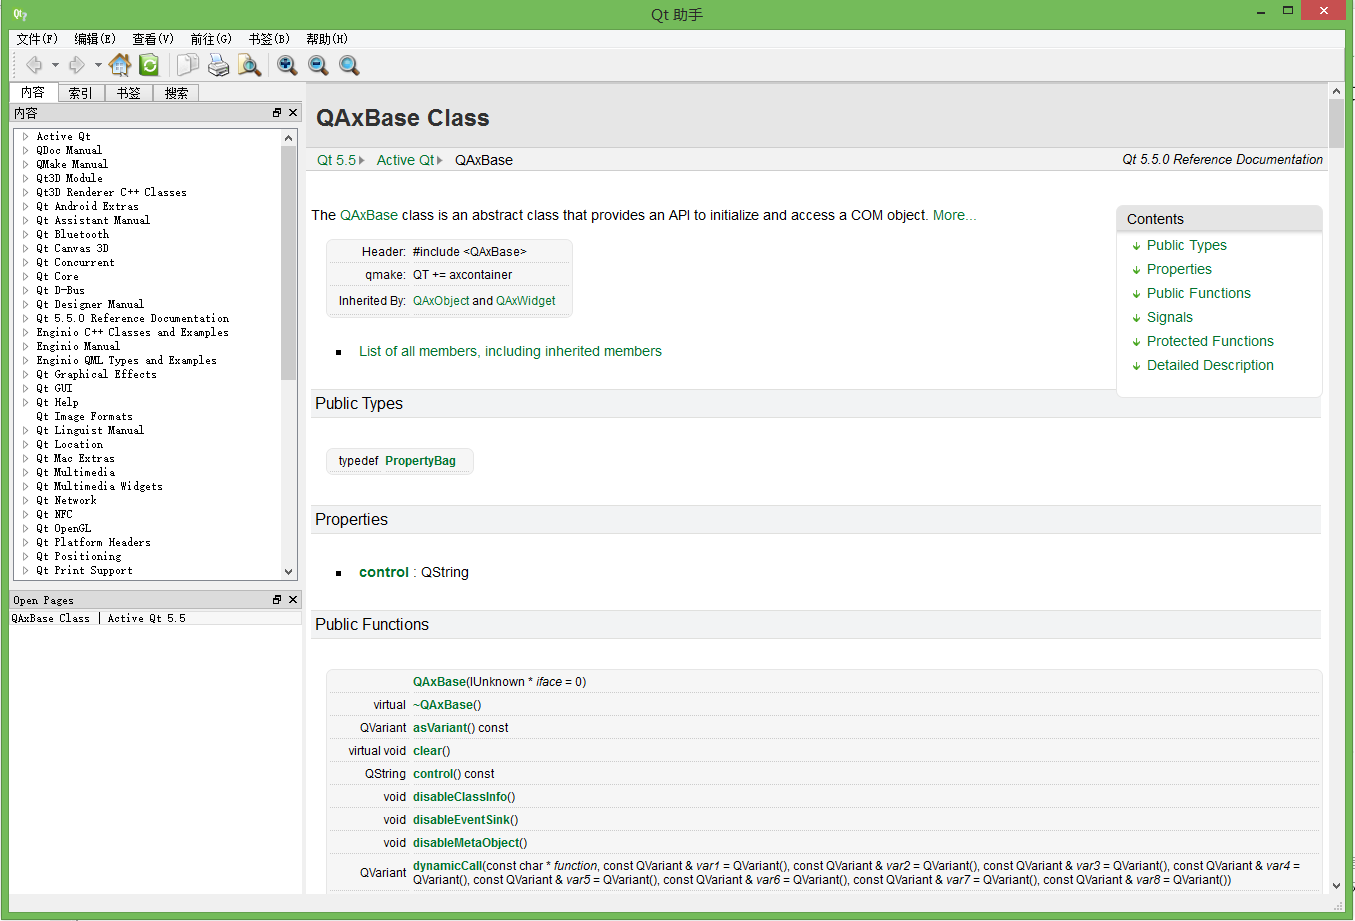The height and width of the screenshot is (921, 1355).
Task: Jump to Signals in Contents
Action: pos(1170,317)
